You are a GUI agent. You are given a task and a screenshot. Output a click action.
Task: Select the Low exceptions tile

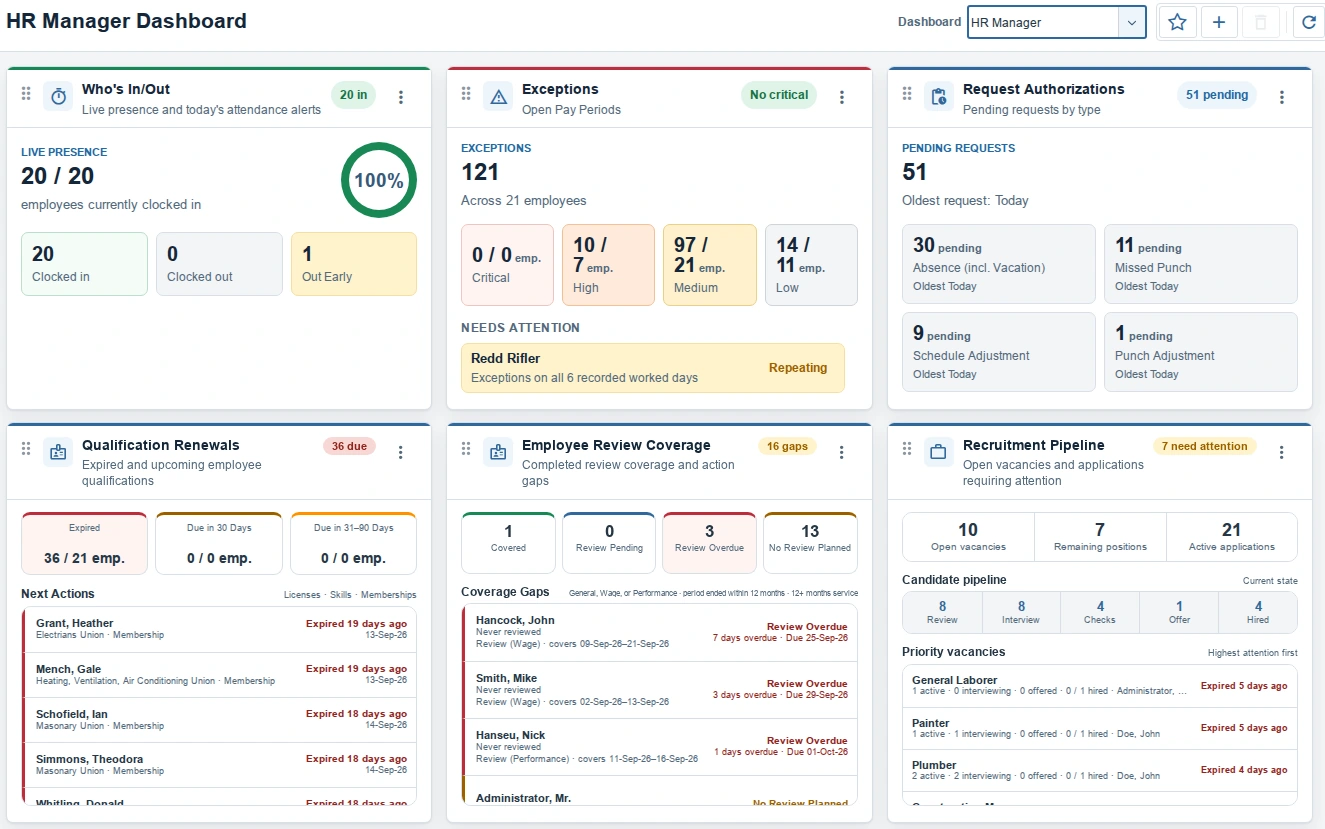point(811,265)
